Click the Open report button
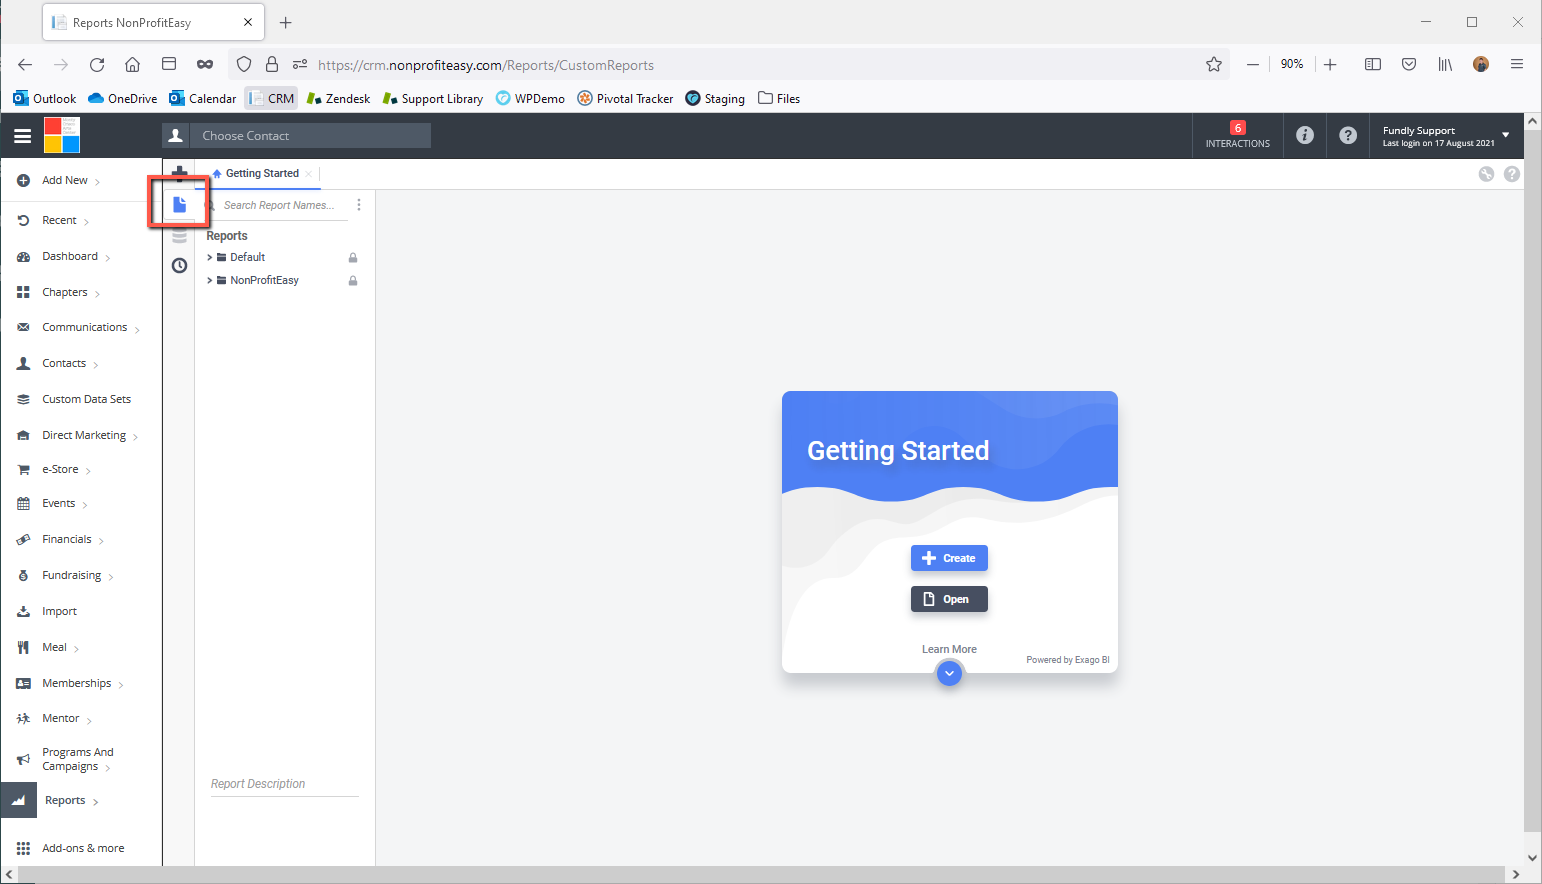This screenshot has width=1542, height=884. pos(949,599)
